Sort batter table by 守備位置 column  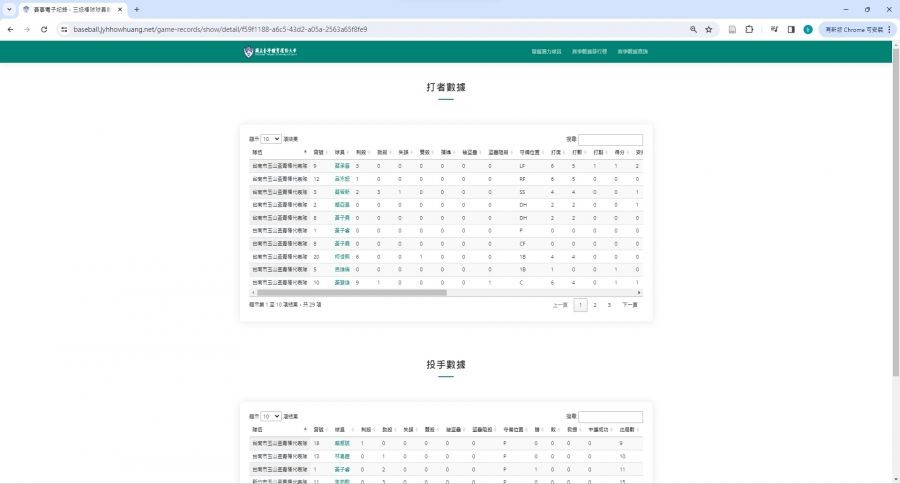point(531,152)
